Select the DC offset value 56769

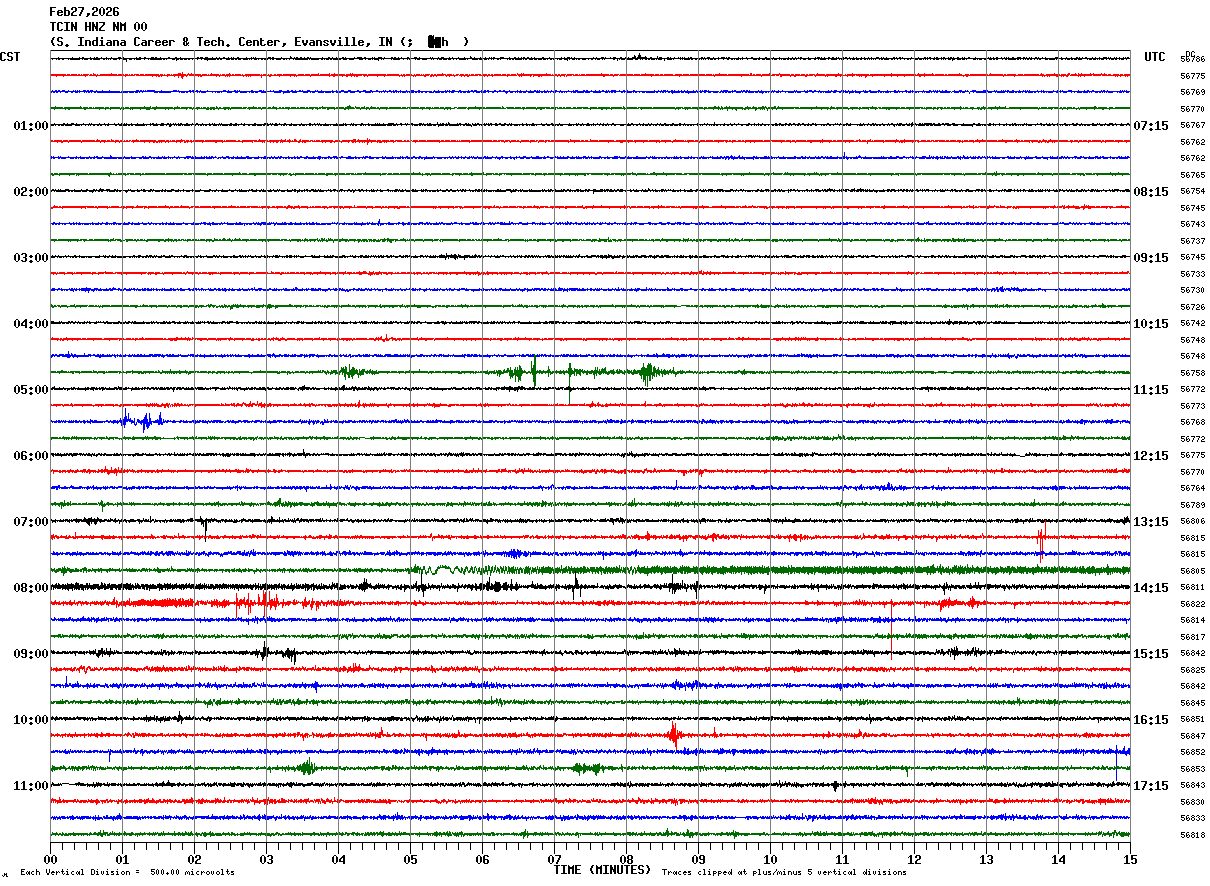click(x=1192, y=93)
